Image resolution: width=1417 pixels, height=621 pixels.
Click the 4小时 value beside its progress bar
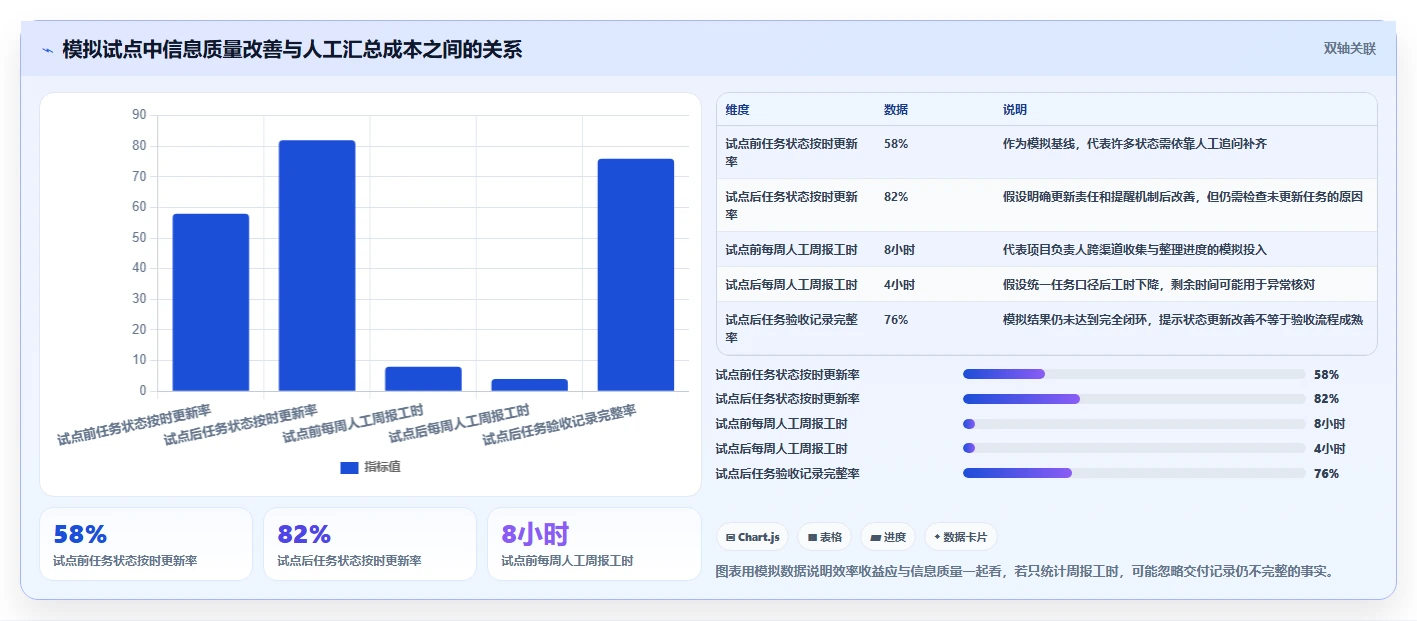click(x=1330, y=449)
